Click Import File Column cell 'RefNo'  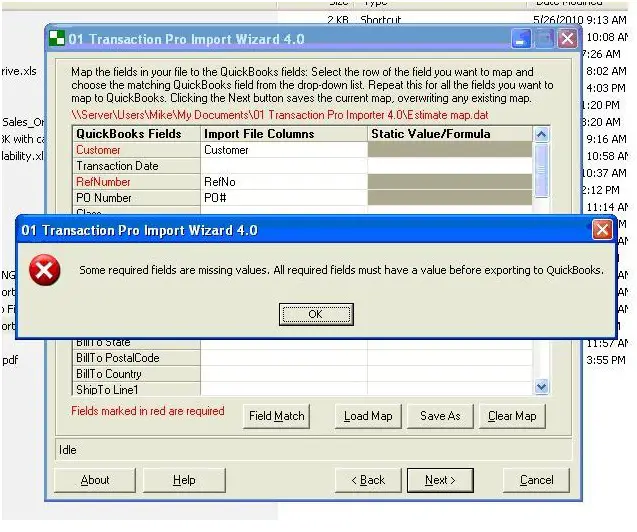[x=284, y=182]
